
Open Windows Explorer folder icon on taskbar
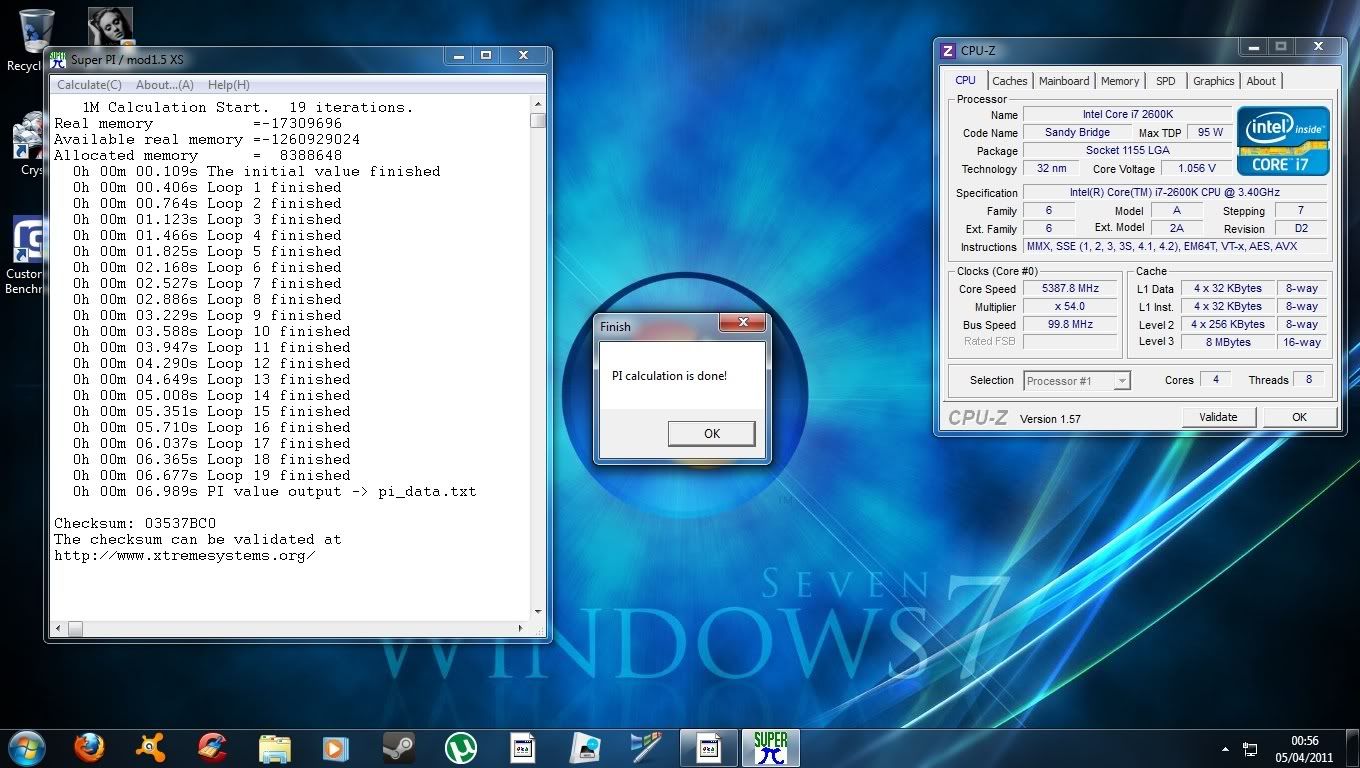click(x=275, y=747)
